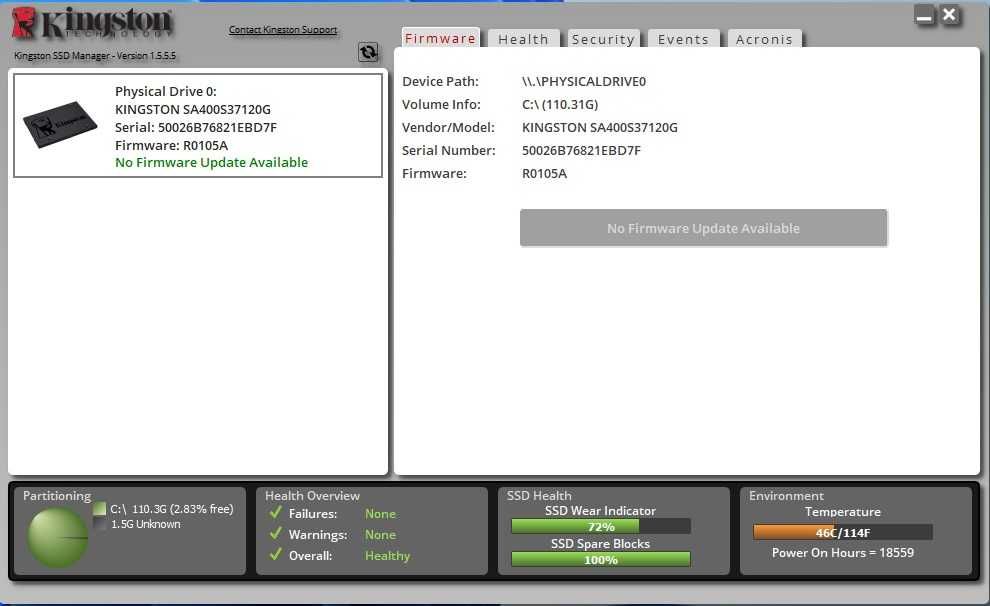This screenshot has width=990, height=606.
Task: Click the Kingston SSD Manager version text
Action: 95,56
